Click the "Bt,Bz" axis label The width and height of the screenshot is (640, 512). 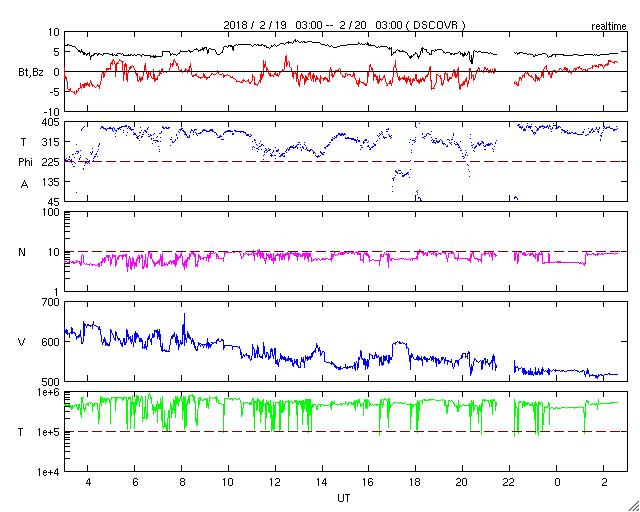[x=31, y=73]
